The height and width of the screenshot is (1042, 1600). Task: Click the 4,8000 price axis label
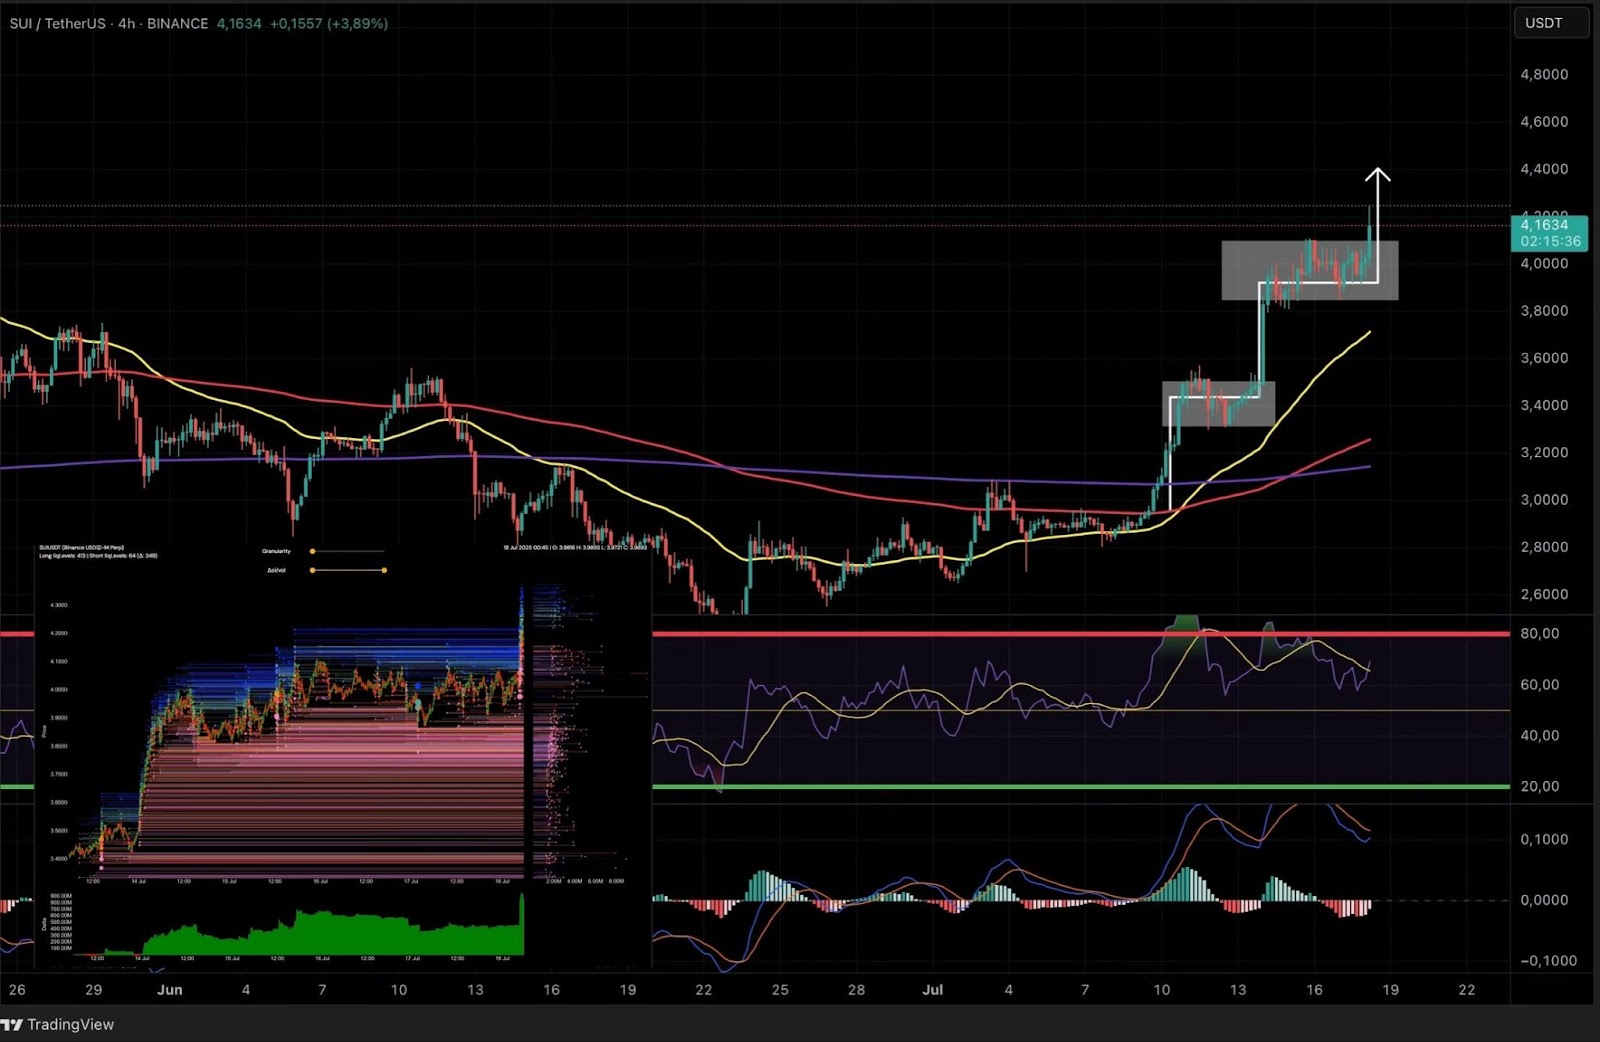(1544, 74)
